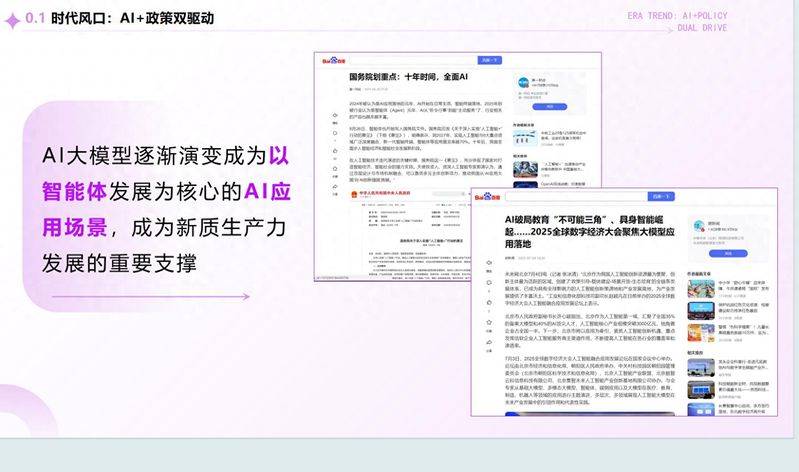Click 作者最新文章 heading in the AI破局教育 window
This screenshot has width=799, height=472.
coord(699,274)
